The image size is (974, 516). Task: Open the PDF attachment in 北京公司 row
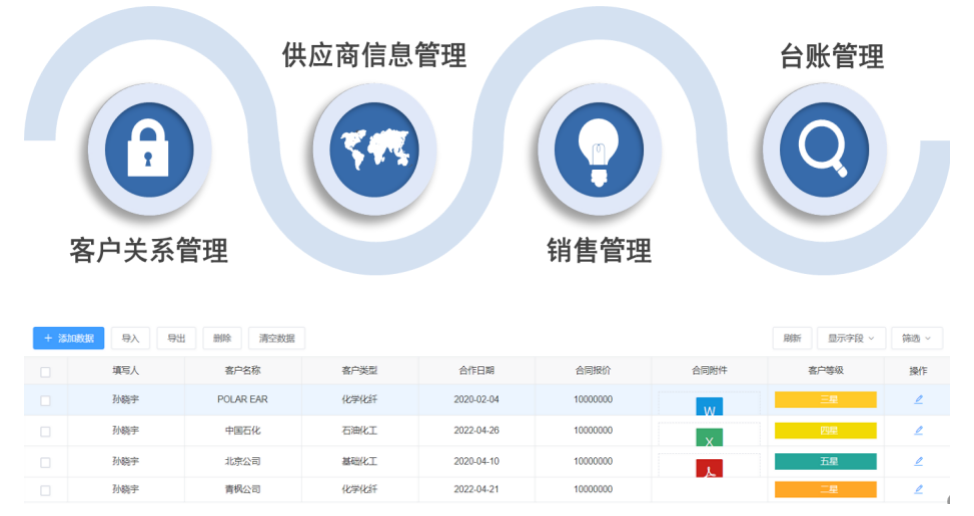click(x=709, y=467)
